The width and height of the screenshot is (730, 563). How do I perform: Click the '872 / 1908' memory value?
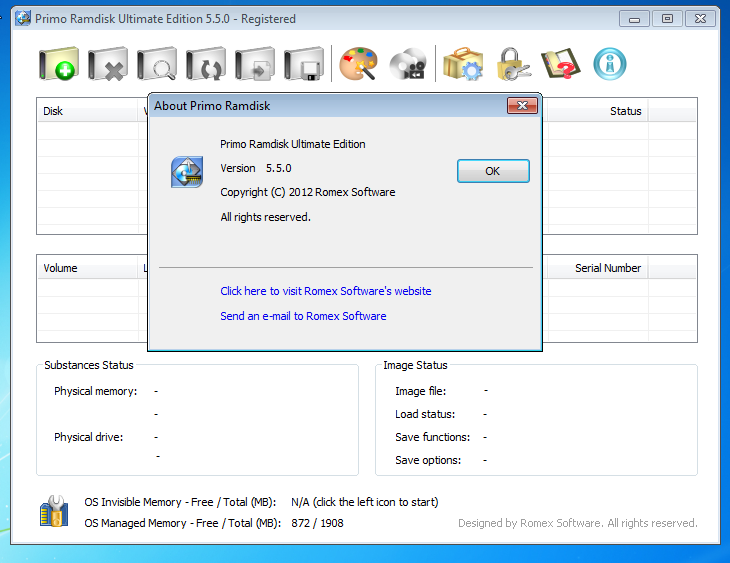coord(318,523)
